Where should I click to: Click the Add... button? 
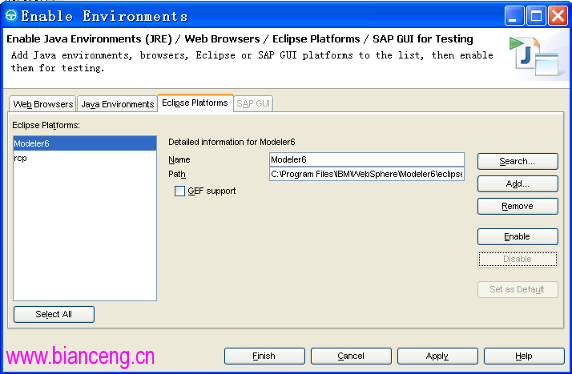517,184
